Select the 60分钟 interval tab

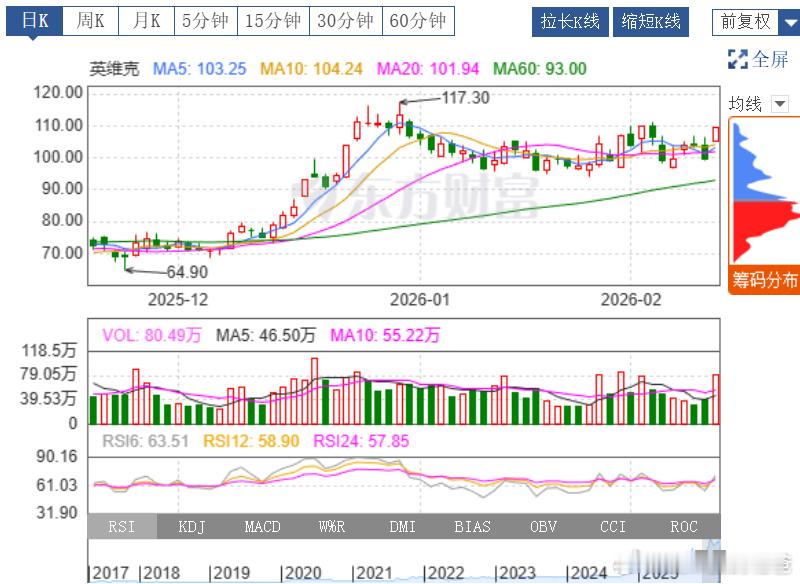click(418, 21)
